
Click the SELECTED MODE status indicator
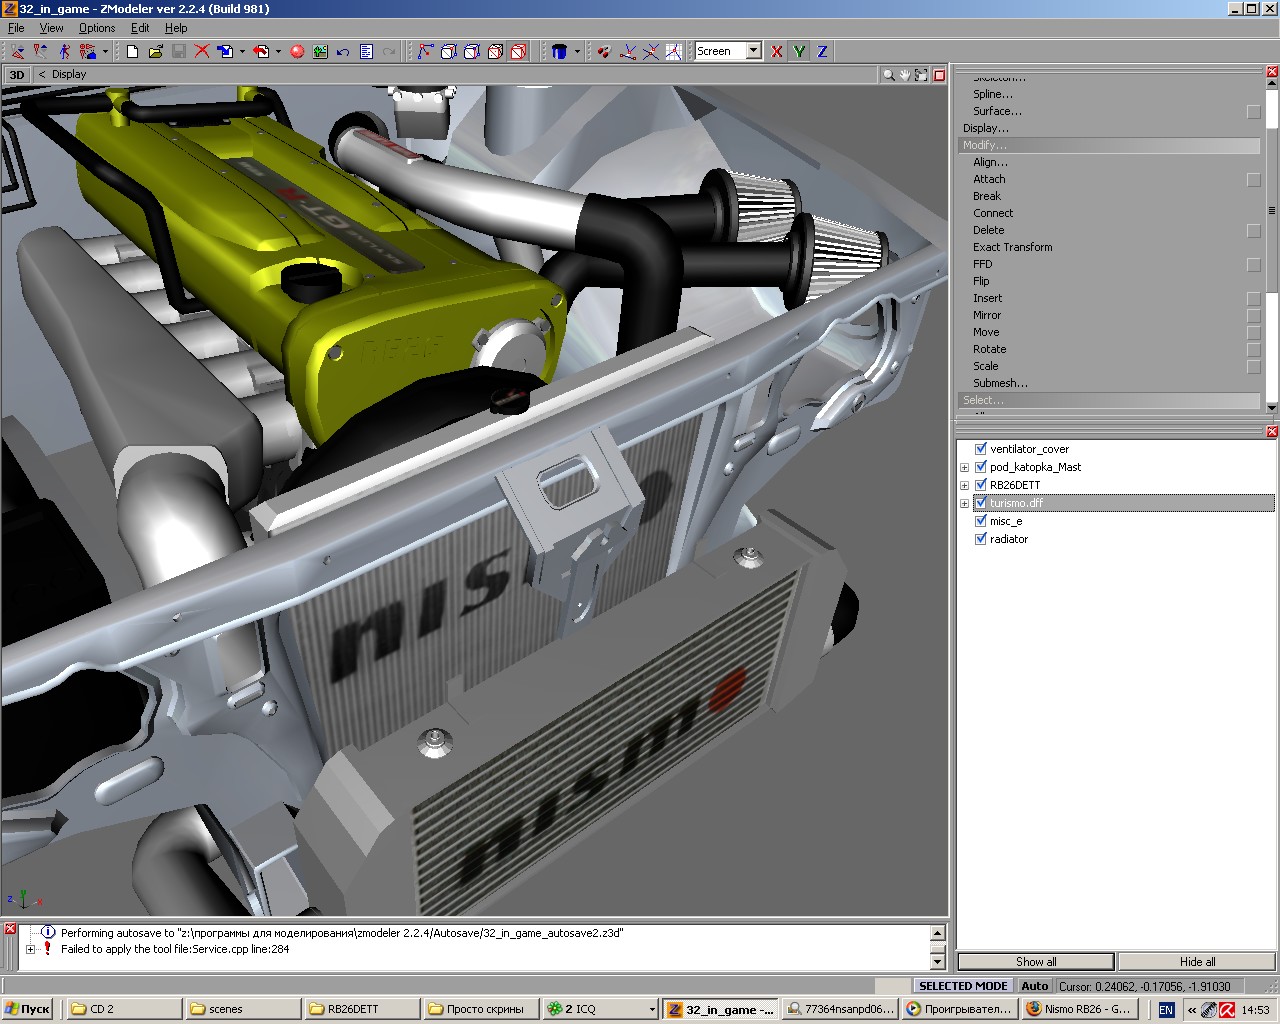964,986
